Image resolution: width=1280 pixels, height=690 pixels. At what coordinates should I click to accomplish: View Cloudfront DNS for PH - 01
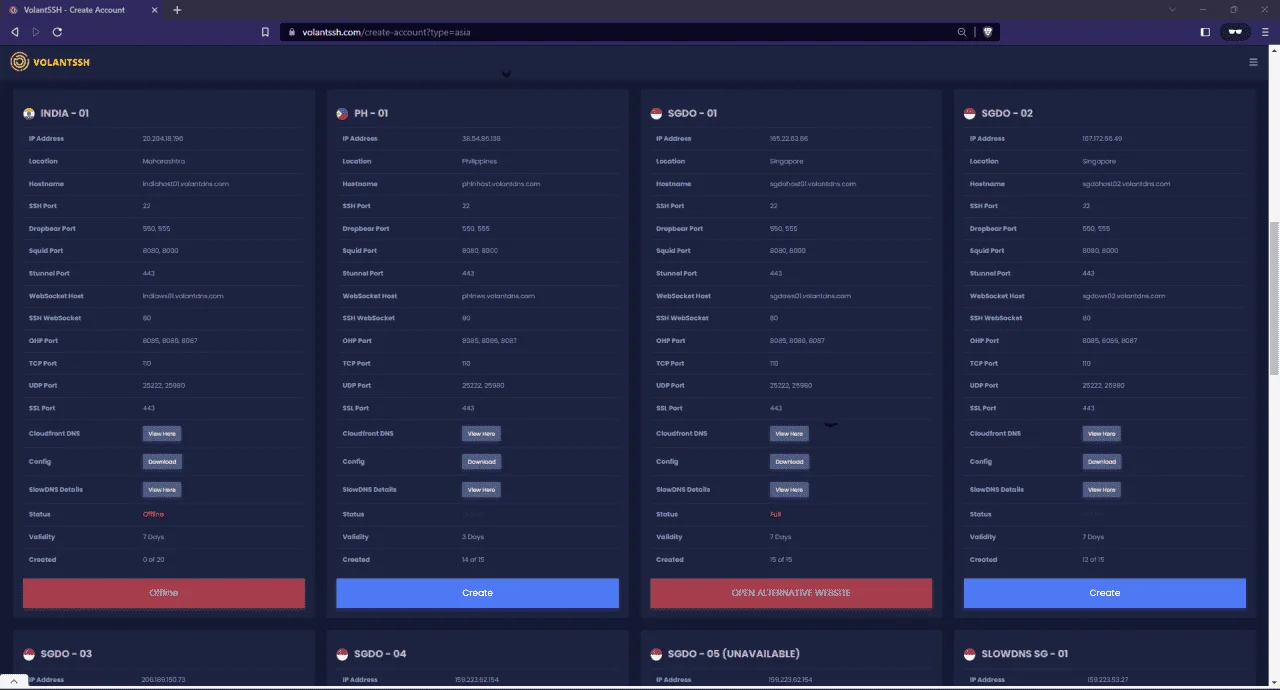tap(481, 434)
